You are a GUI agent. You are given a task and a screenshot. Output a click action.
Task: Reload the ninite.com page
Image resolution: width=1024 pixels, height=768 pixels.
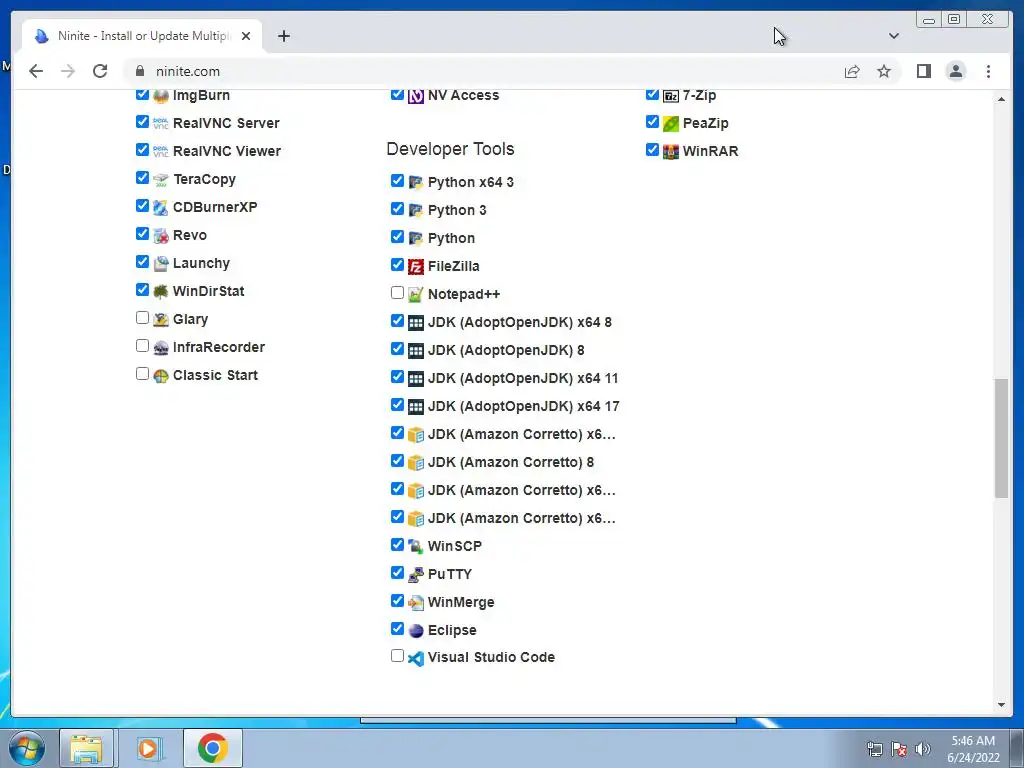coord(100,71)
